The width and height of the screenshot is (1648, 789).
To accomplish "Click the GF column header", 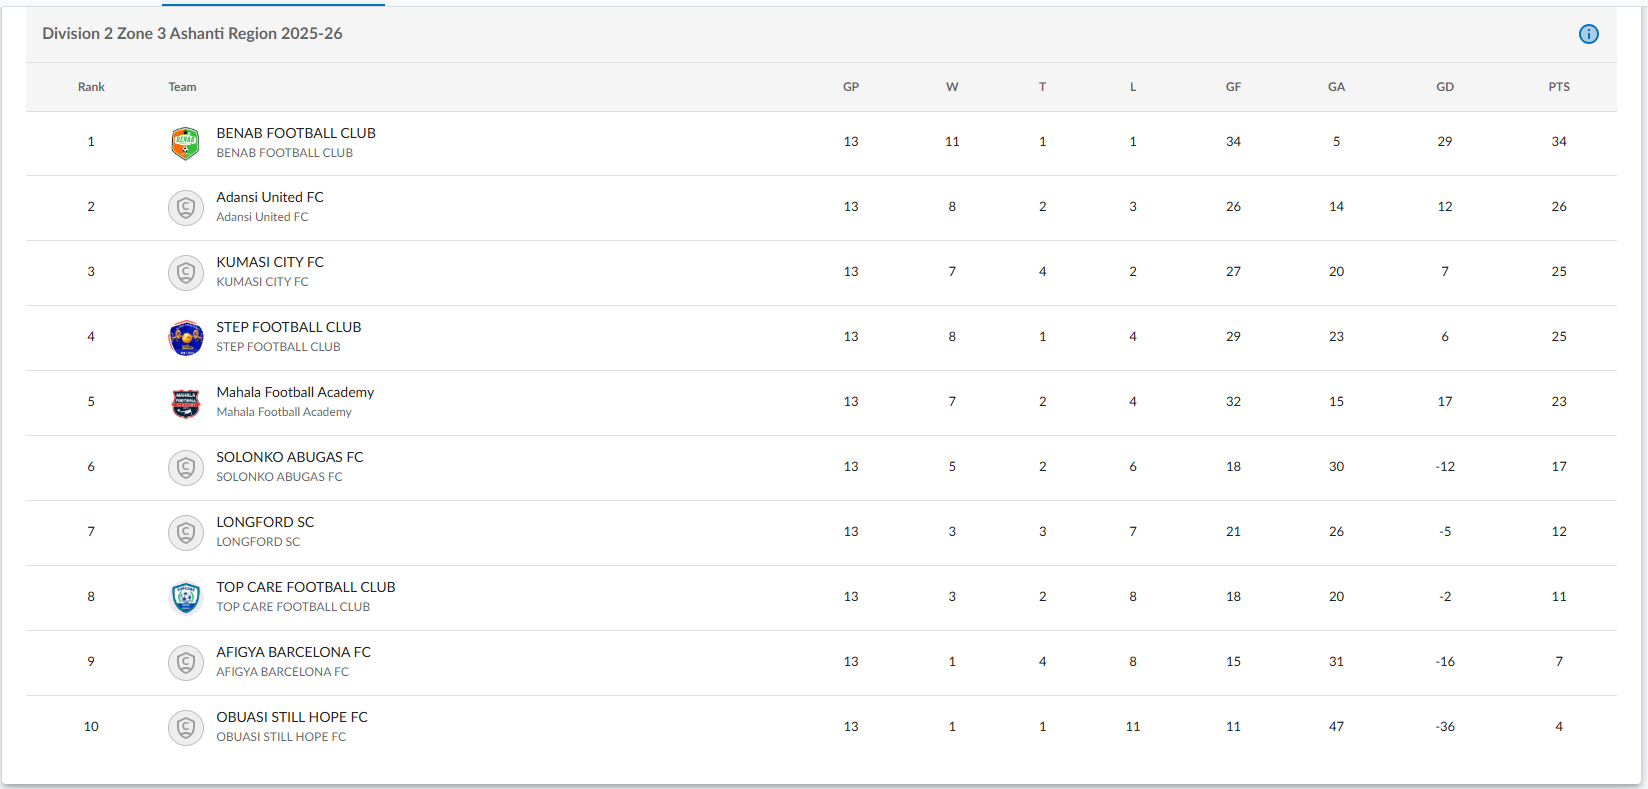I will tap(1233, 87).
